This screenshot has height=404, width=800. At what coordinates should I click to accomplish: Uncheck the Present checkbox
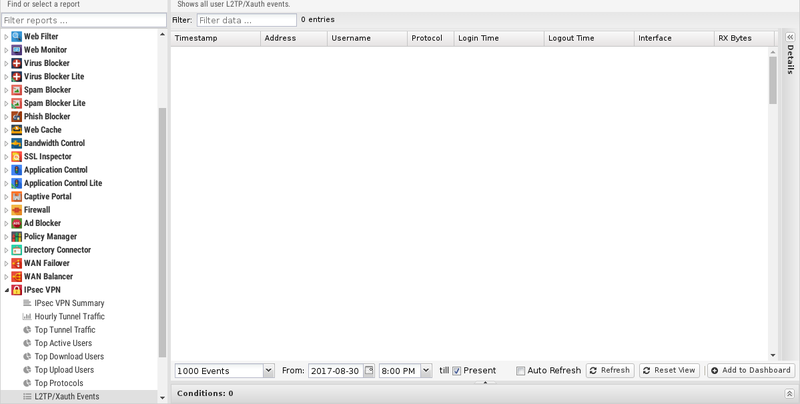click(x=457, y=371)
